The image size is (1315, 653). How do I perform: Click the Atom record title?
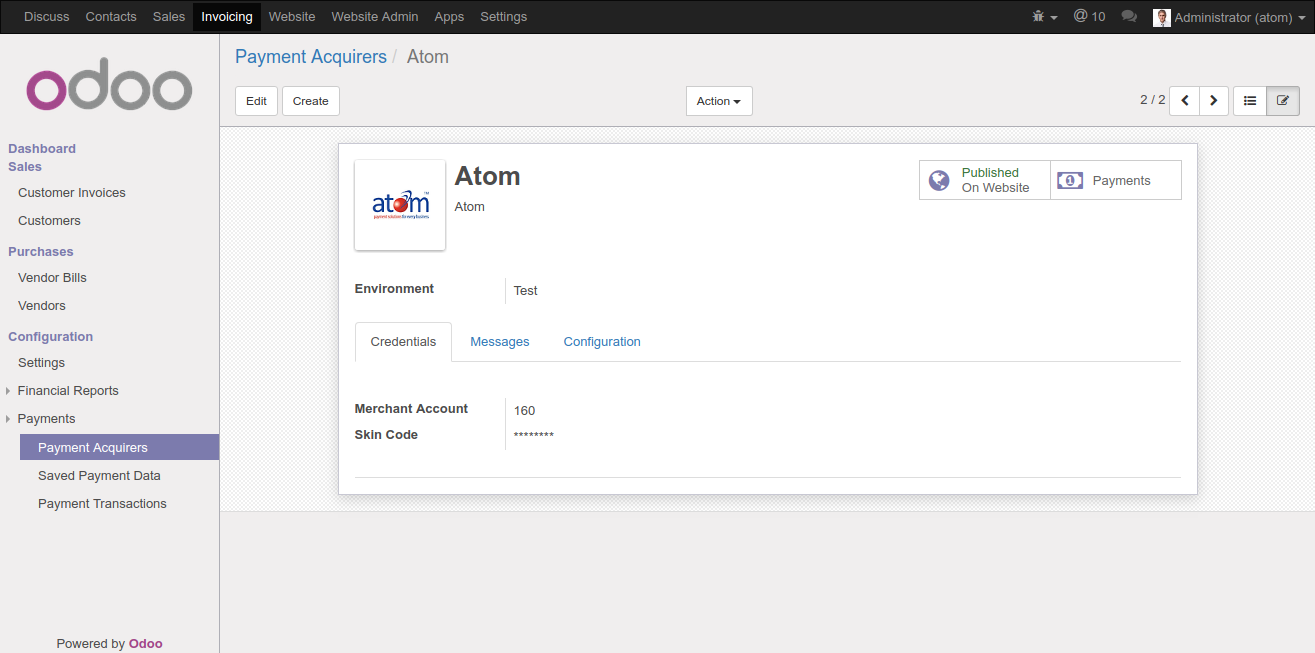[487, 176]
